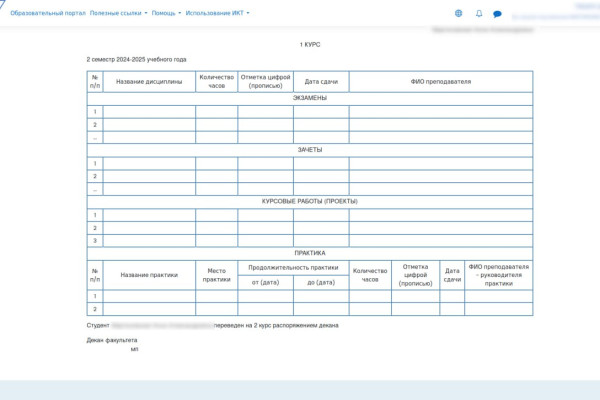Open the language selector globe icon
This screenshot has height=400, width=600.
coord(459,13)
